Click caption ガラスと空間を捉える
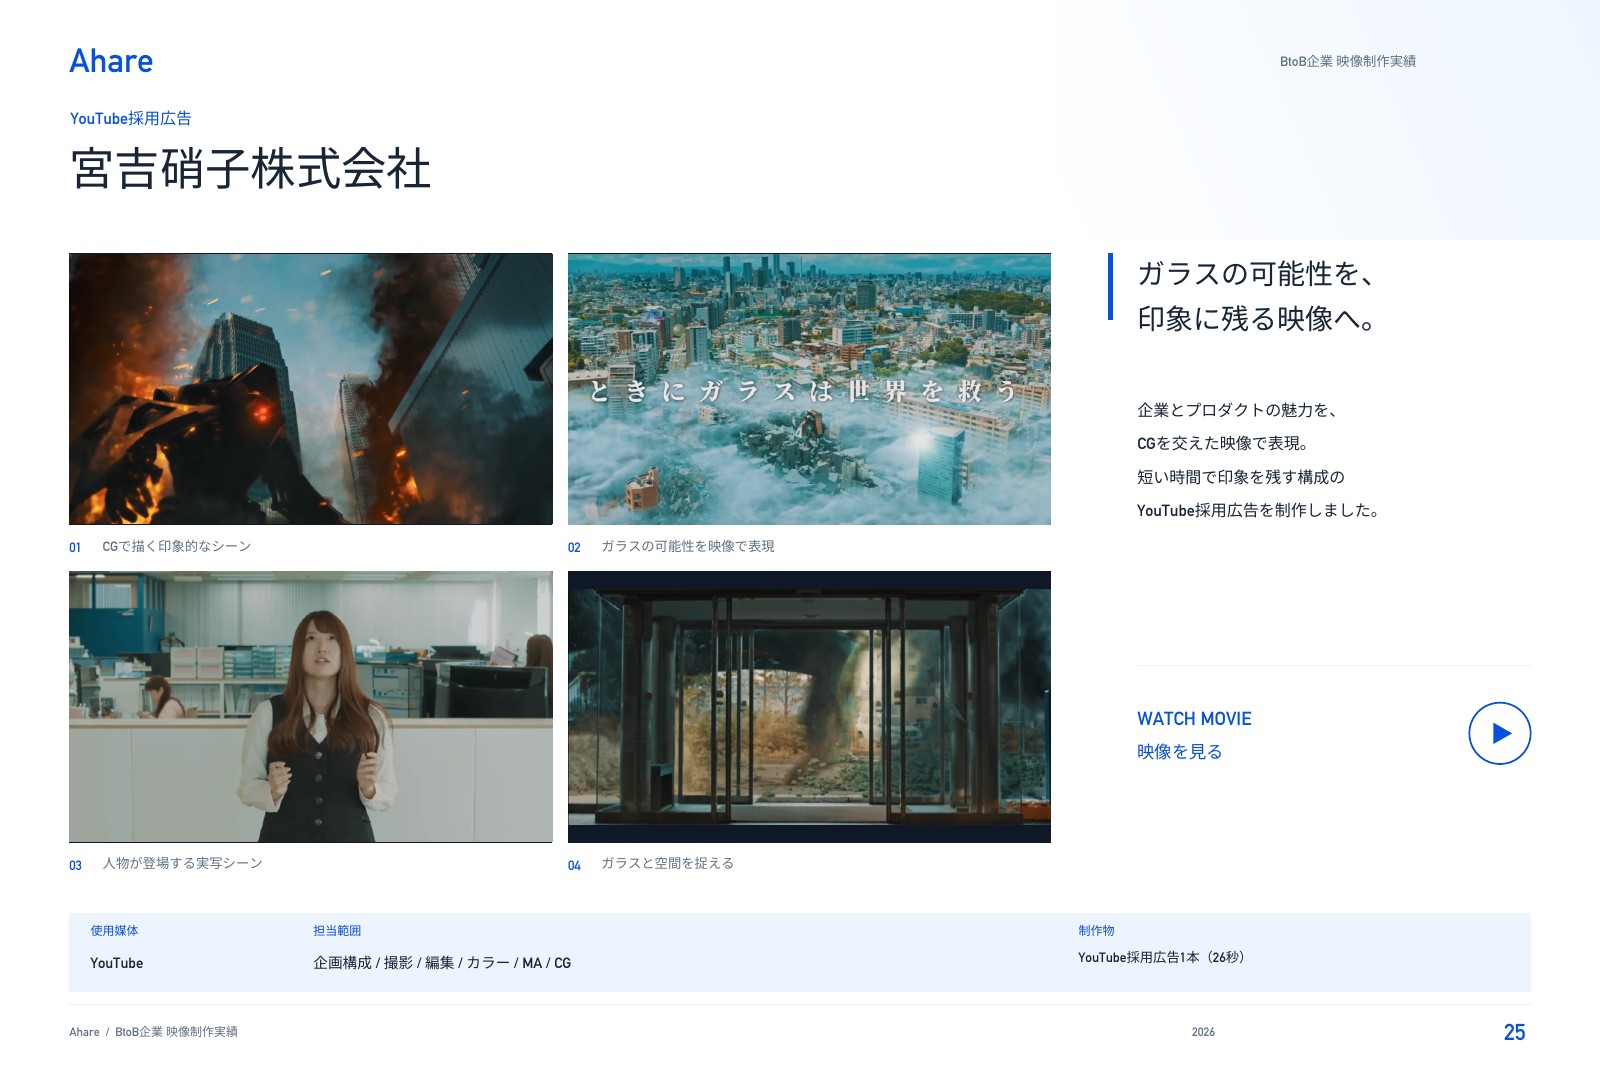The image size is (1600, 1067). point(667,863)
